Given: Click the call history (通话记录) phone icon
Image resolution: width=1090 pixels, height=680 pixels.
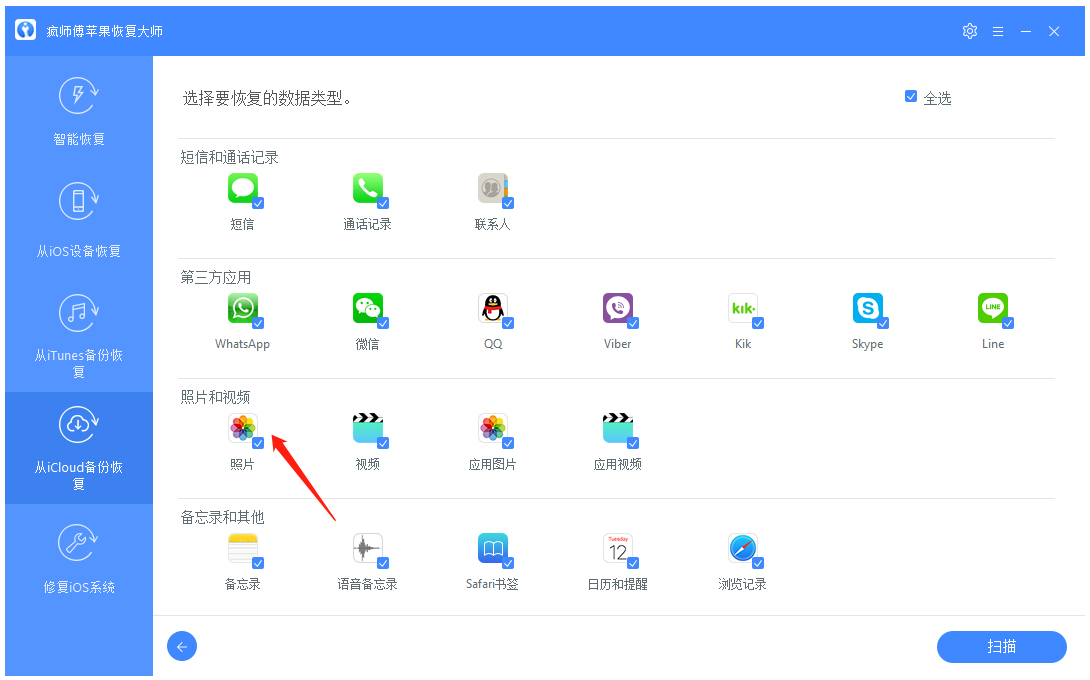Looking at the screenshot, I should tap(368, 188).
